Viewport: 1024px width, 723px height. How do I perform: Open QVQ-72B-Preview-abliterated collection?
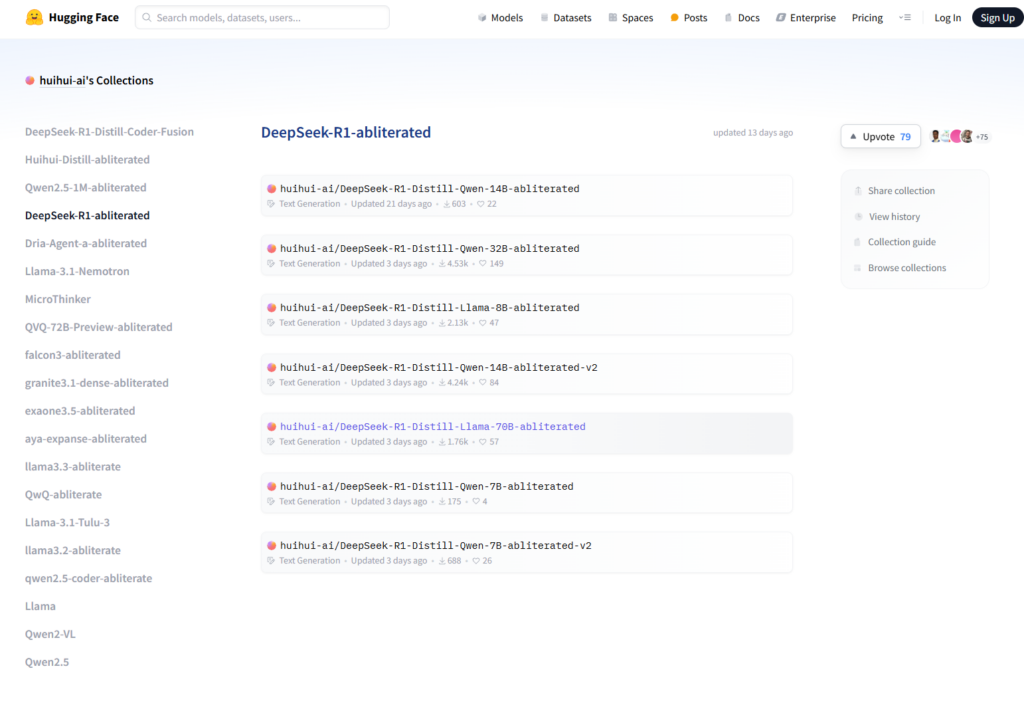tap(99, 327)
